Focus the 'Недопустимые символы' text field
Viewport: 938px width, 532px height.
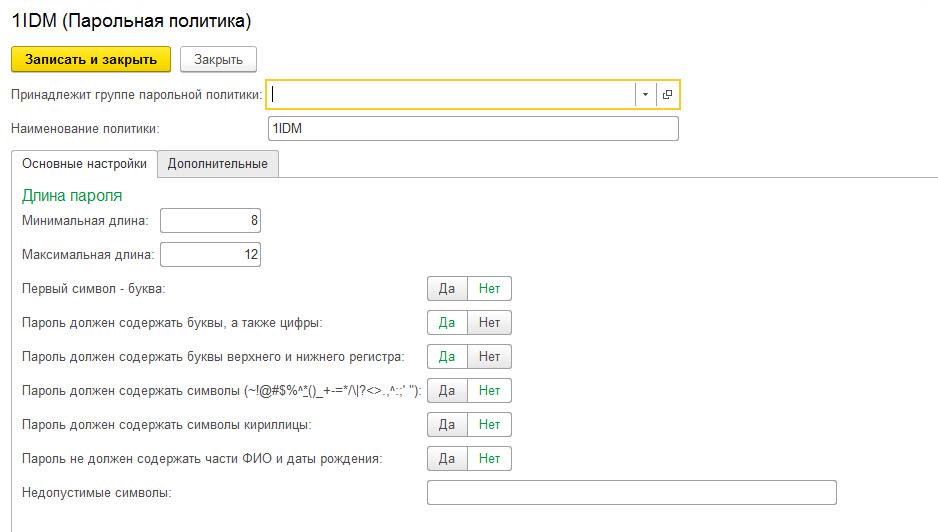[631, 493]
